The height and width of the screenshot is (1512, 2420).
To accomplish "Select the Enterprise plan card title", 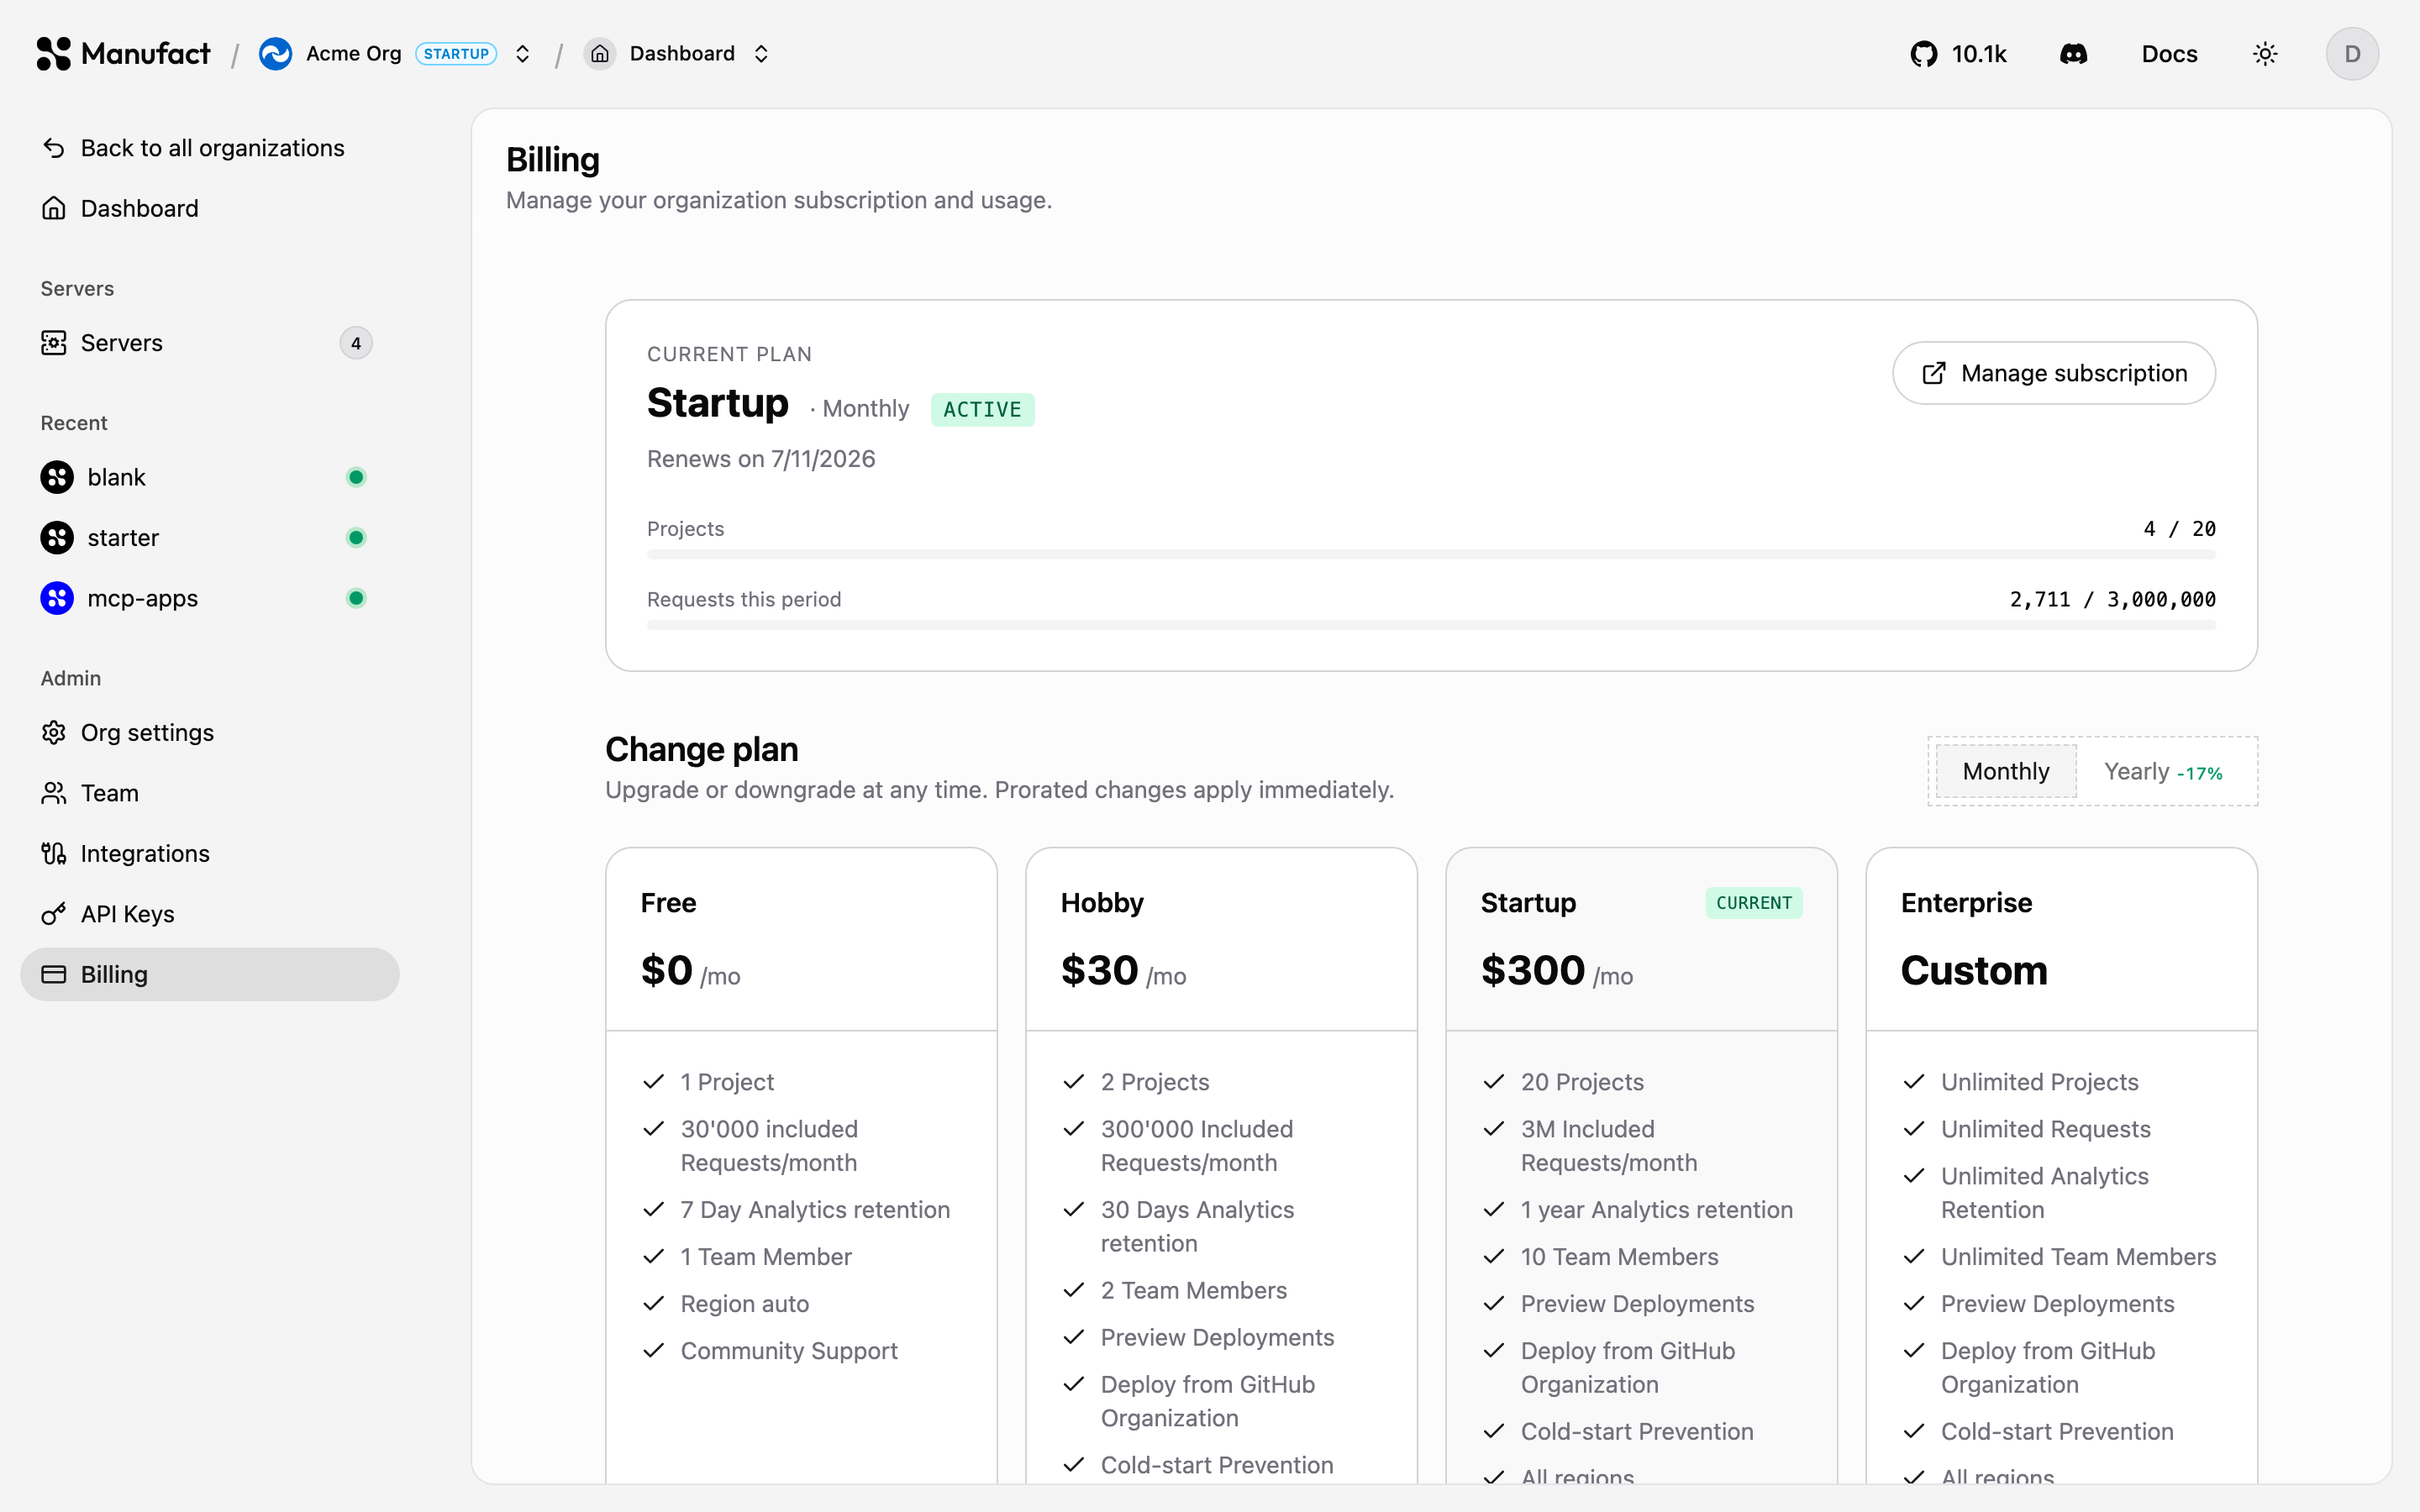I will (1966, 903).
